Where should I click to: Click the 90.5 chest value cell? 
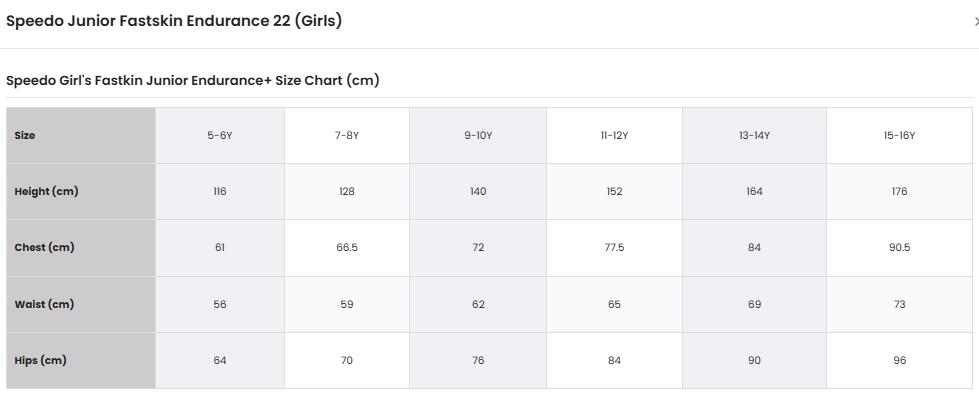tap(899, 247)
